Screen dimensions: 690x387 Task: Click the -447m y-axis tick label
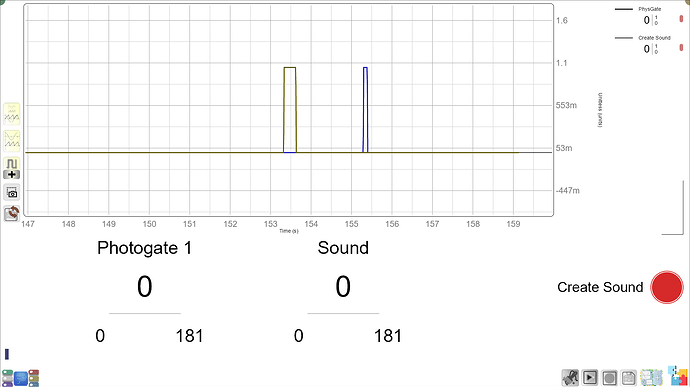[568, 191]
